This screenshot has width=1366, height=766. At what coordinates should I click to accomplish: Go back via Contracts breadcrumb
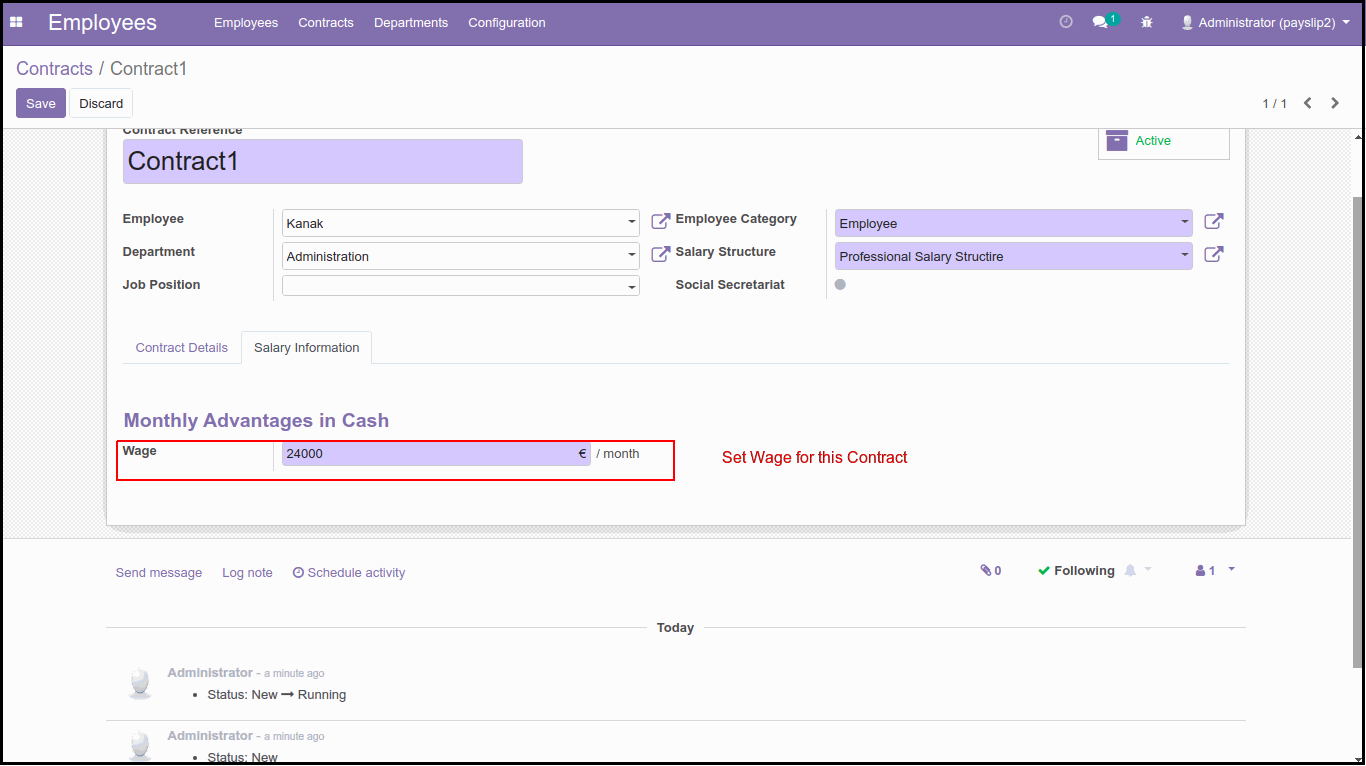pyautogui.click(x=54, y=68)
